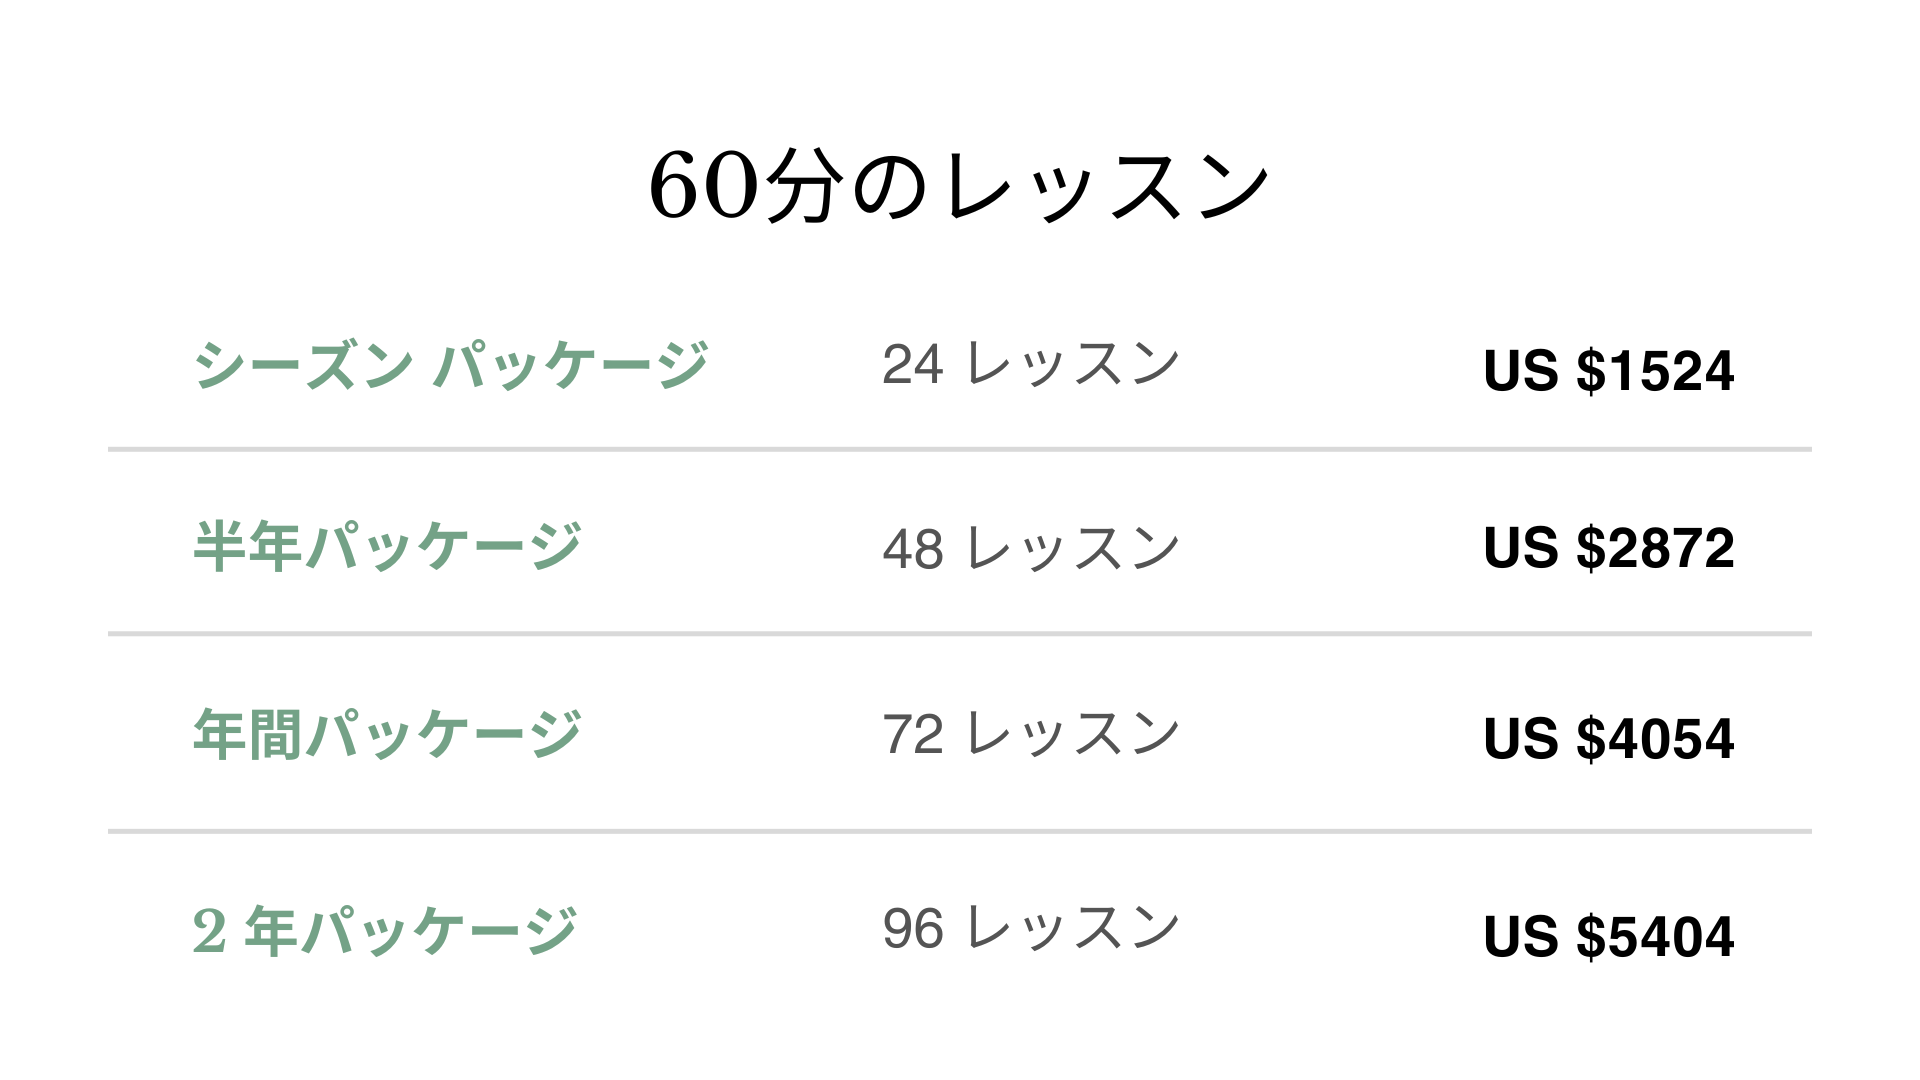Click the 60分のレッスン heading
1920x1080 pixels.
coord(959,187)
